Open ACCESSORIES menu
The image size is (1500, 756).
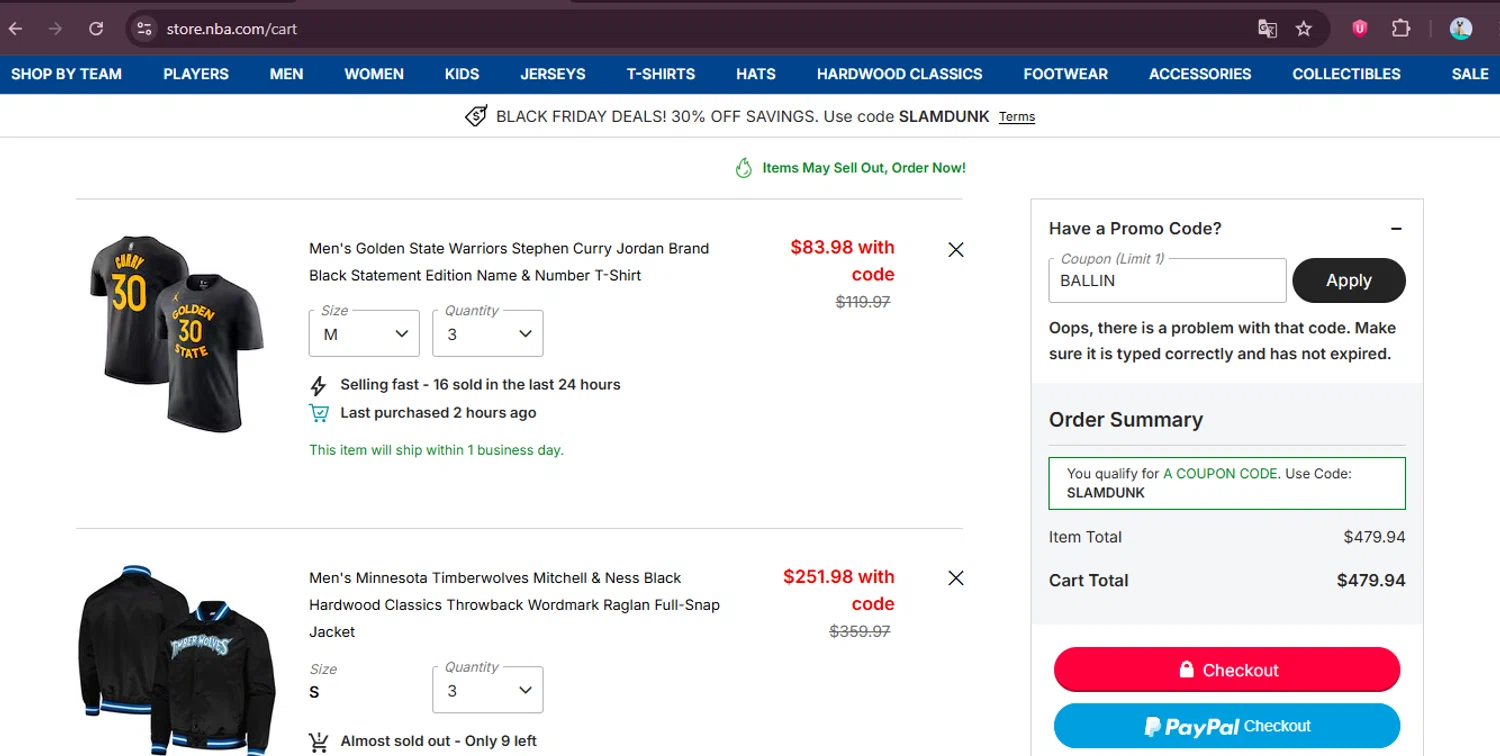[x=1200, y=74]
